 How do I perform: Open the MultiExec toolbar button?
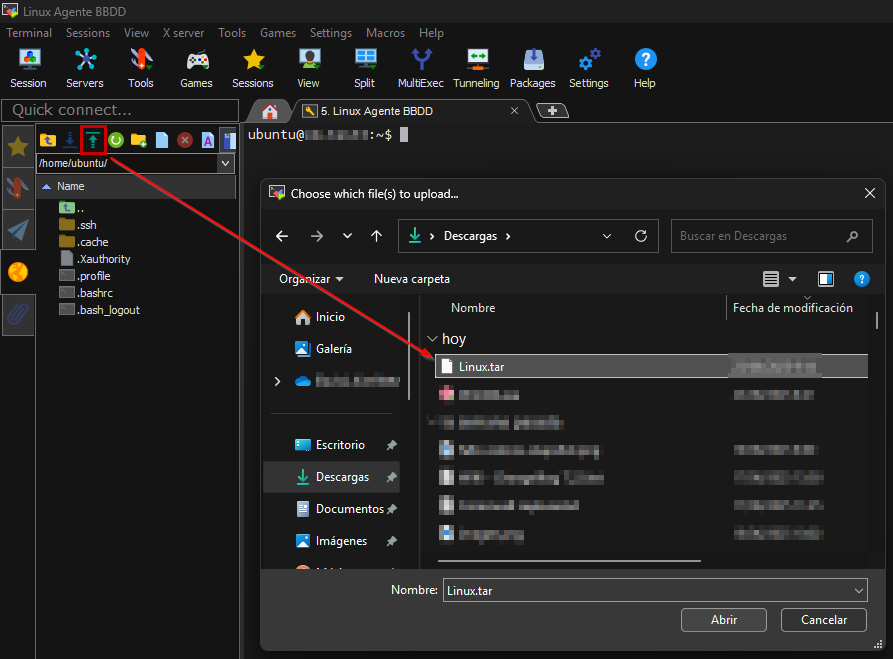click(421, 67)
